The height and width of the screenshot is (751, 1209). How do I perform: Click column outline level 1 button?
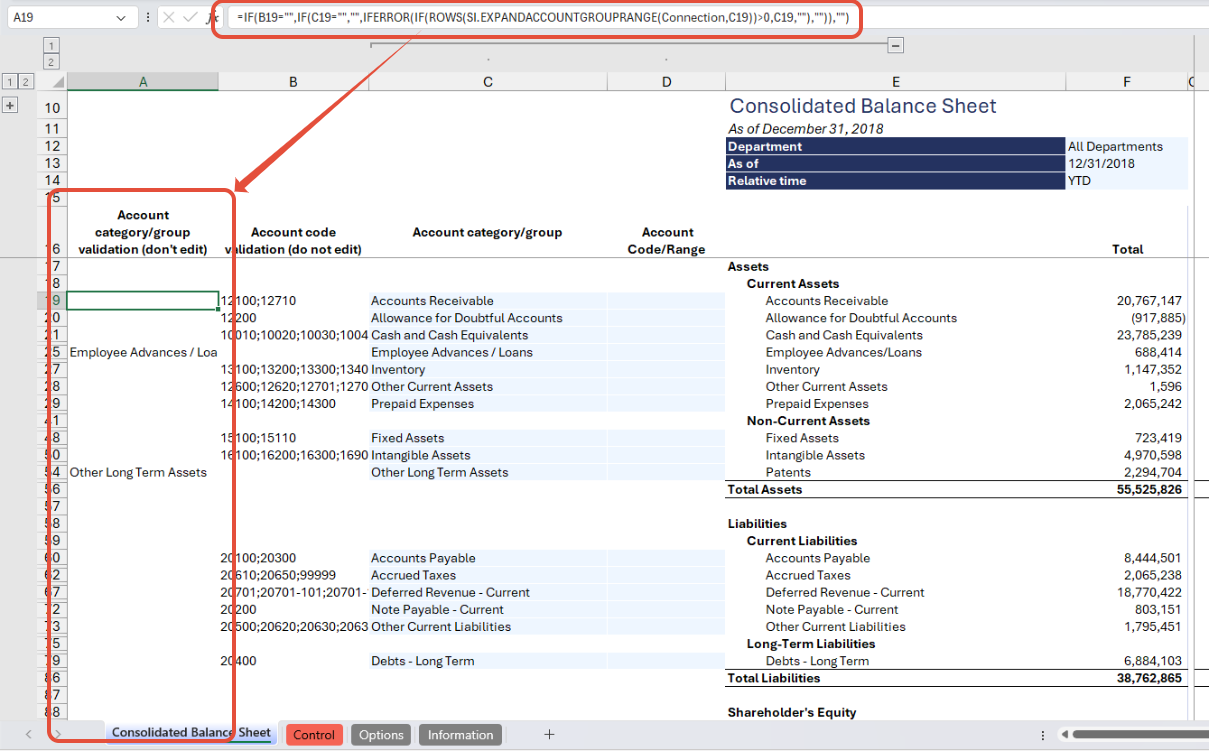(x=52, y=45)
